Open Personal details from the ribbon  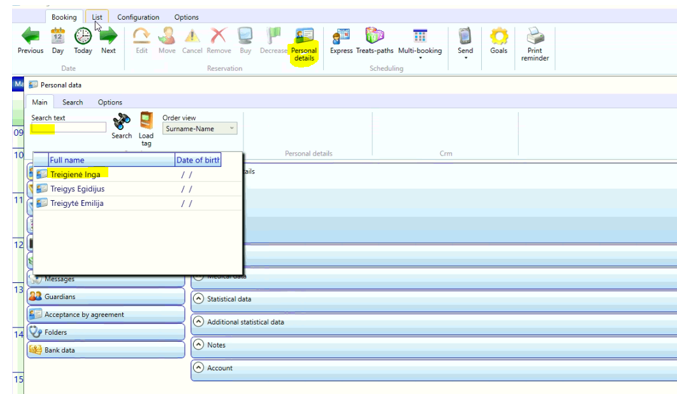tap(304, 45)
